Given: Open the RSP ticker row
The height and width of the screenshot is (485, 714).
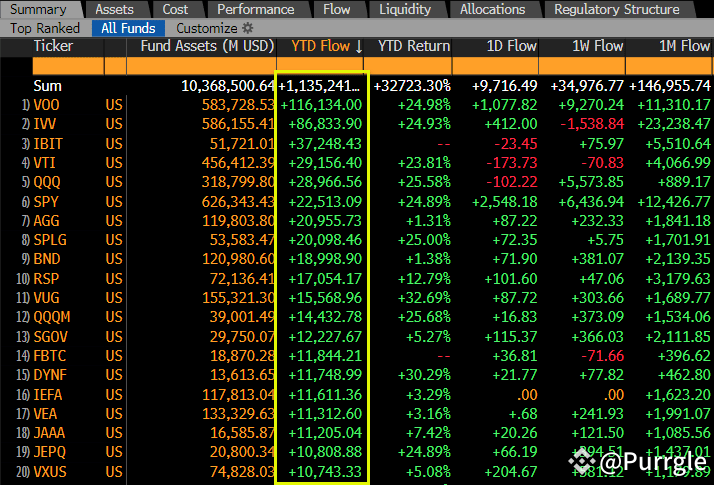Looking at the screenshot, I should pyautogui.click(x=46, y=279).
